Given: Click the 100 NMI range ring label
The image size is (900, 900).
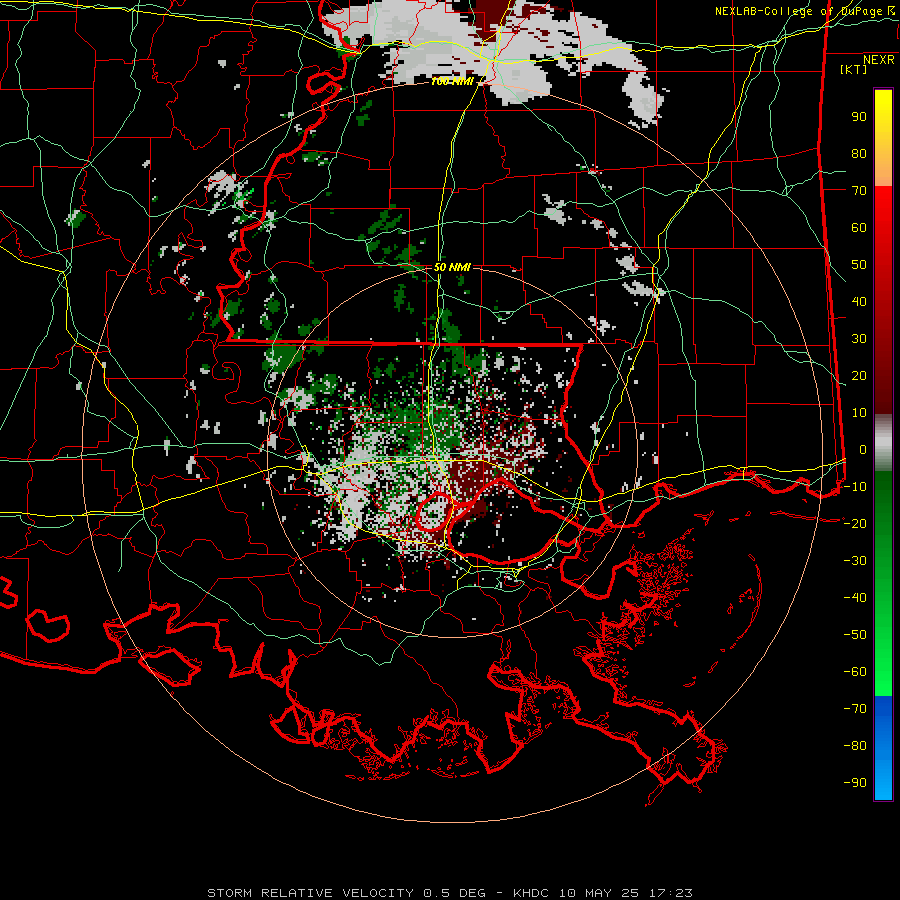Looking at the screenshot, I should (452, 82).
